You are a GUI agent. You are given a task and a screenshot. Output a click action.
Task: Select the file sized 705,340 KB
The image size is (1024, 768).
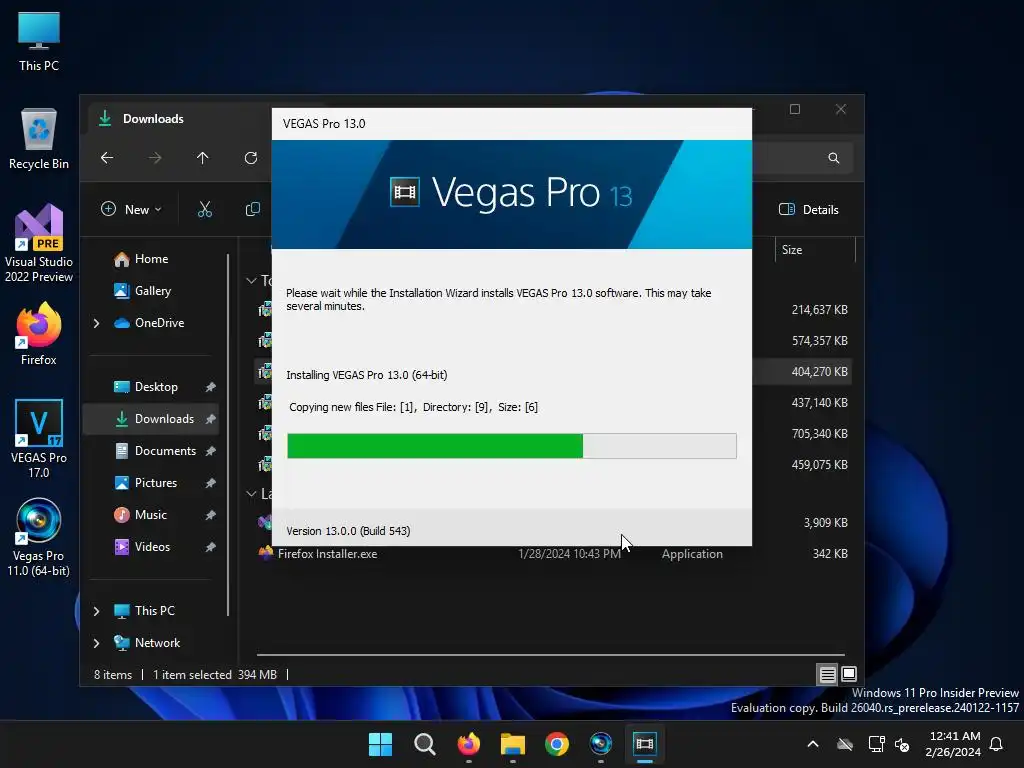point(820,434)
